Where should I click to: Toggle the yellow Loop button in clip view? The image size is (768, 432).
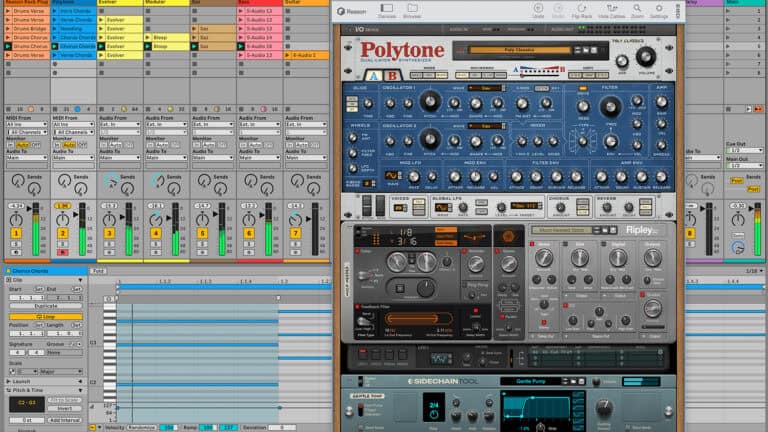[46, 316]
